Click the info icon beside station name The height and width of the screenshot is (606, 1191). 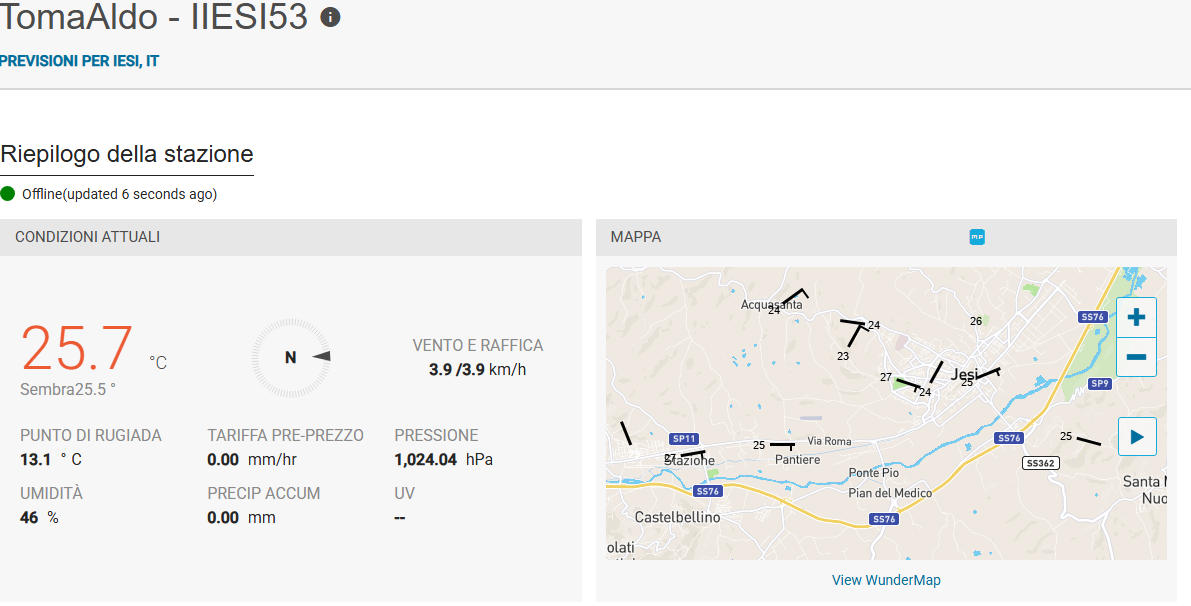click(330, 17)
